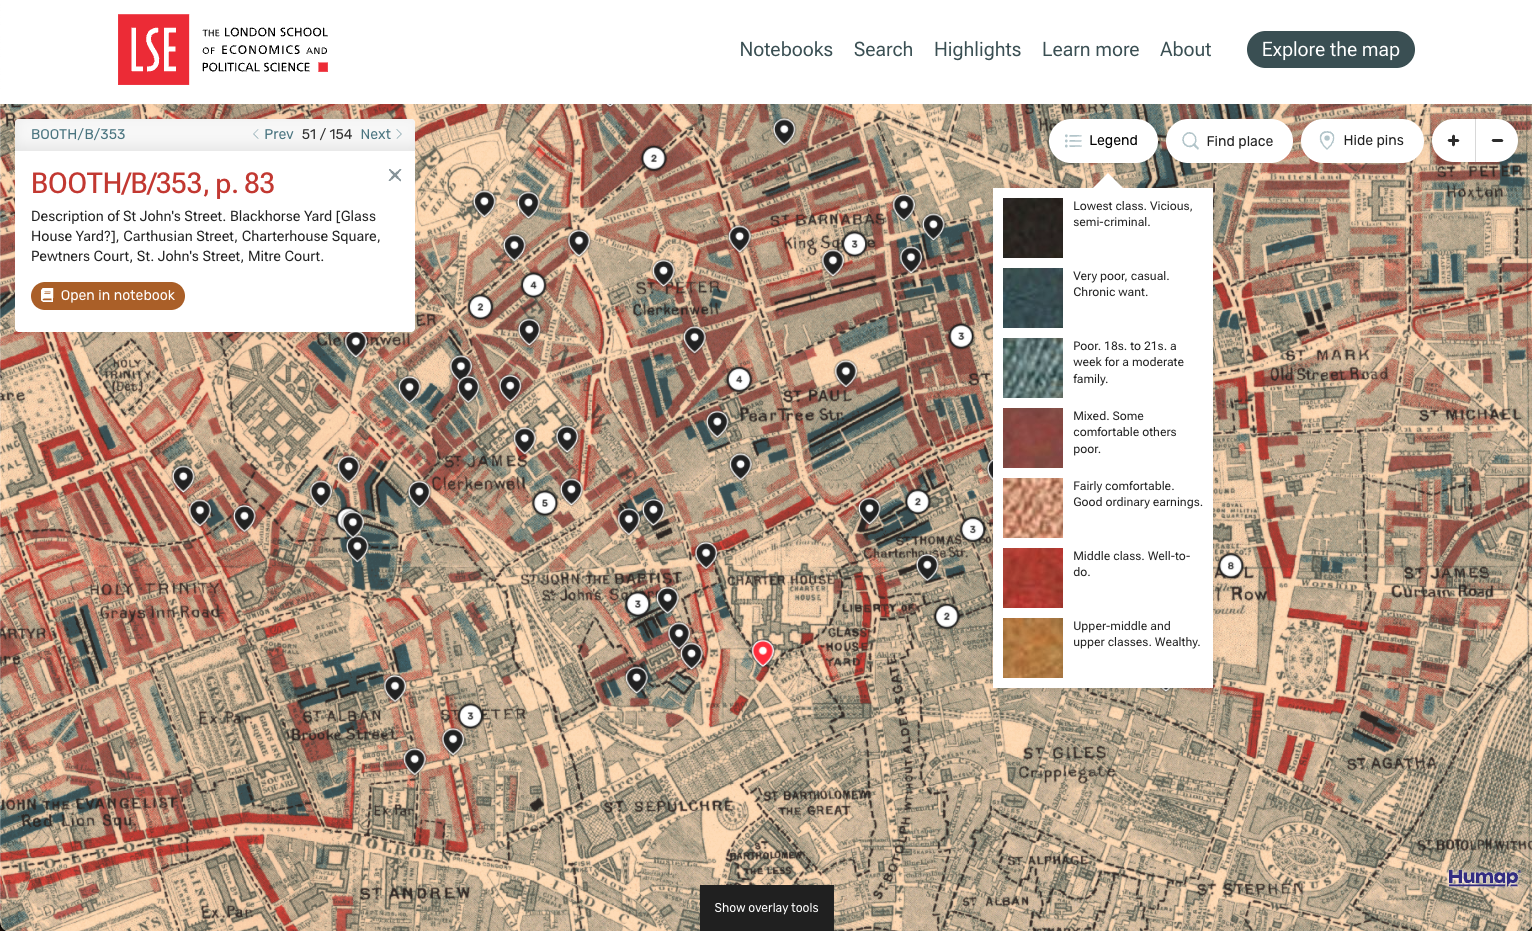Click cluster pin 3 near King Square

pos(854,243)
